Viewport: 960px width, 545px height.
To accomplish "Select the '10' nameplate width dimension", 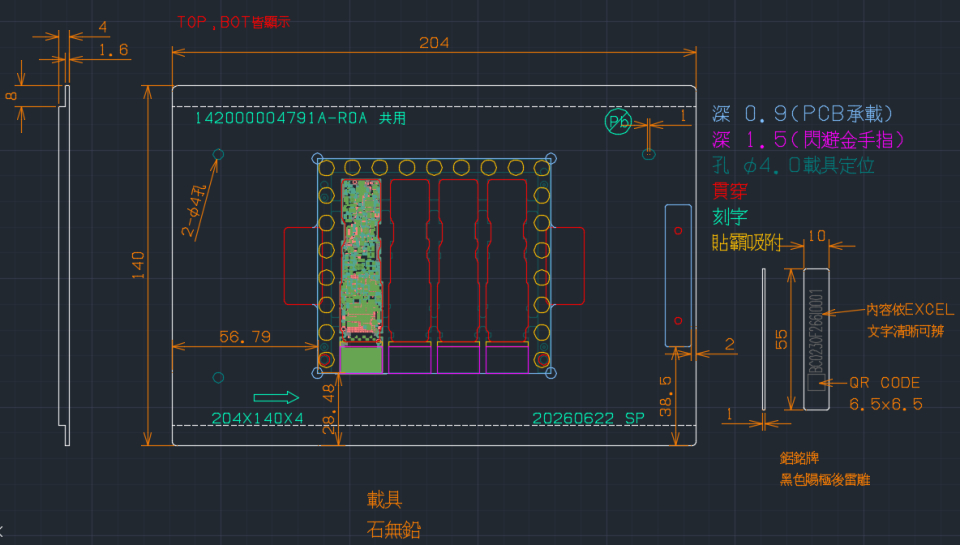I will [x=817, y=236].
